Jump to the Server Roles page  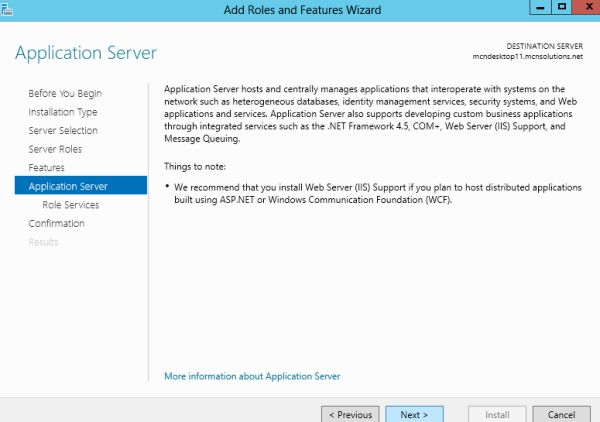[x=56, y=149]
